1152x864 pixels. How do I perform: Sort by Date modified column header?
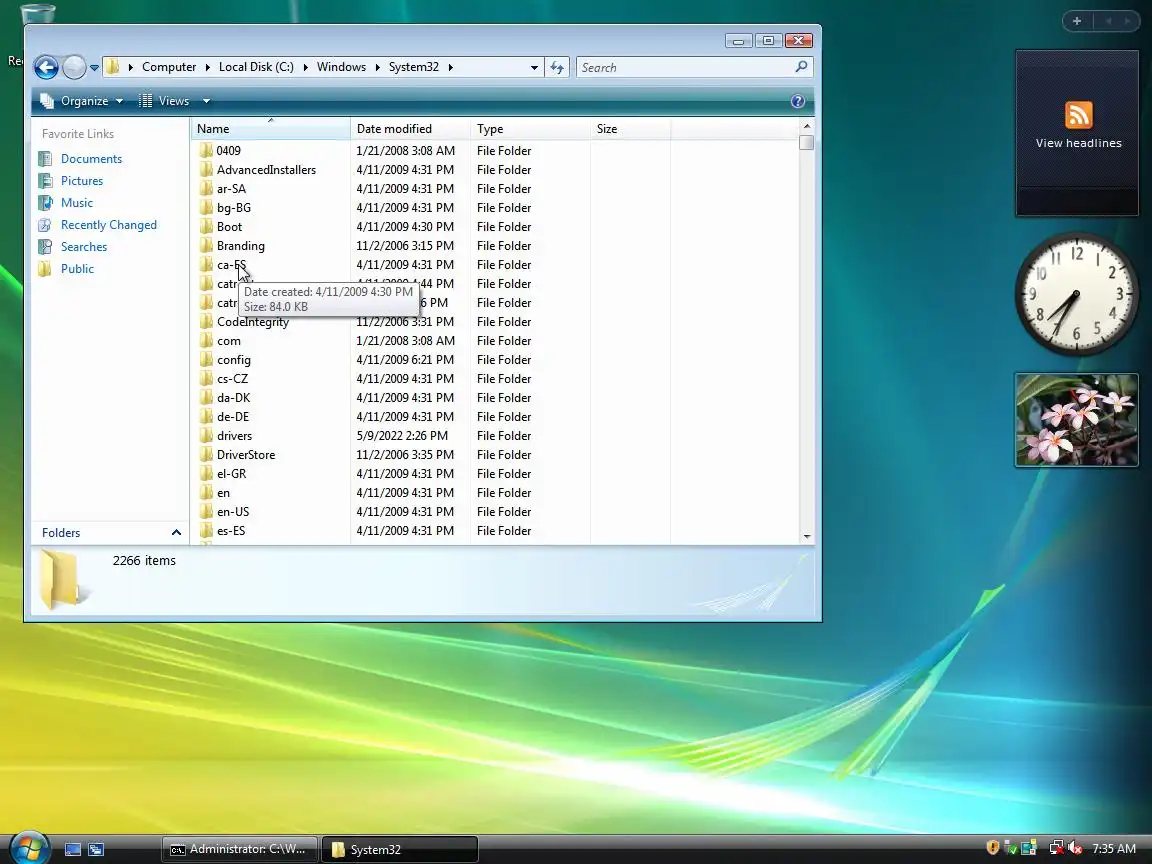410,129
